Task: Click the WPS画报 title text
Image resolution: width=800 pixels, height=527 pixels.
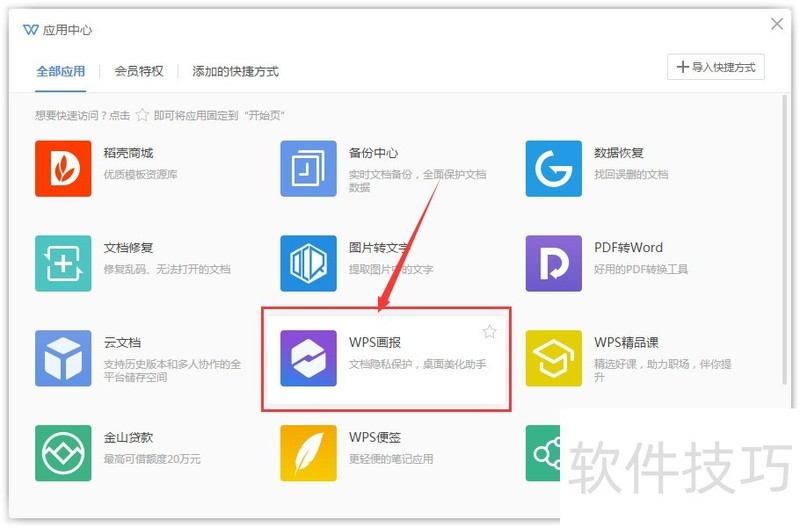Action: [x=375, y=342]
